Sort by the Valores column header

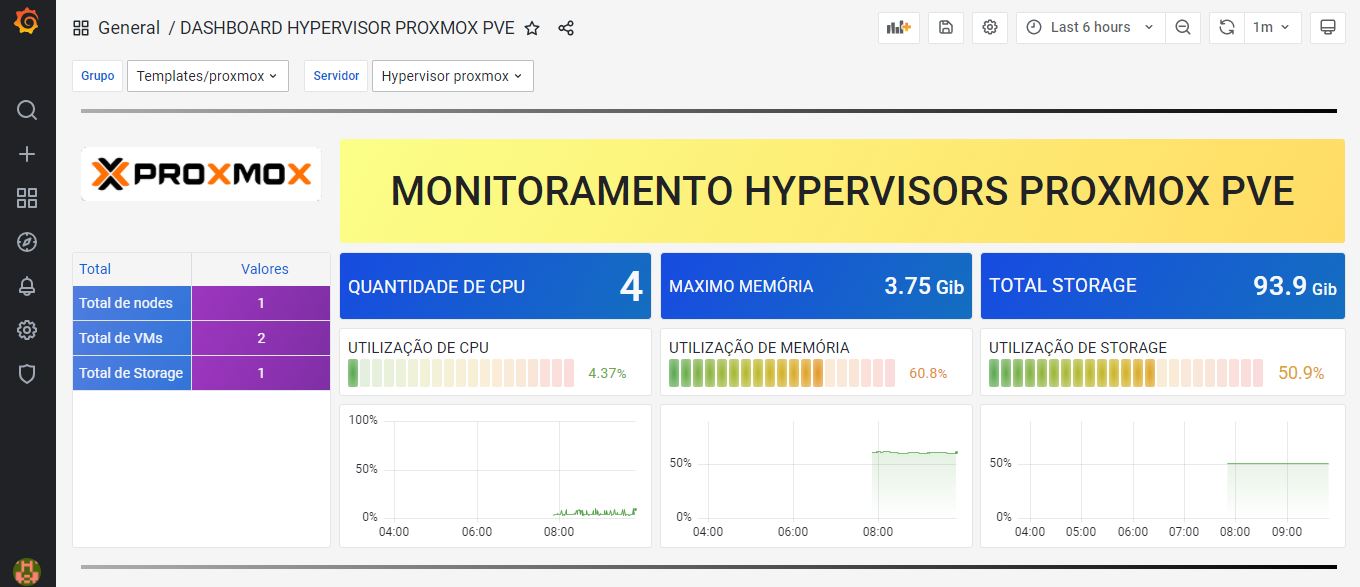tap(265, 269)
